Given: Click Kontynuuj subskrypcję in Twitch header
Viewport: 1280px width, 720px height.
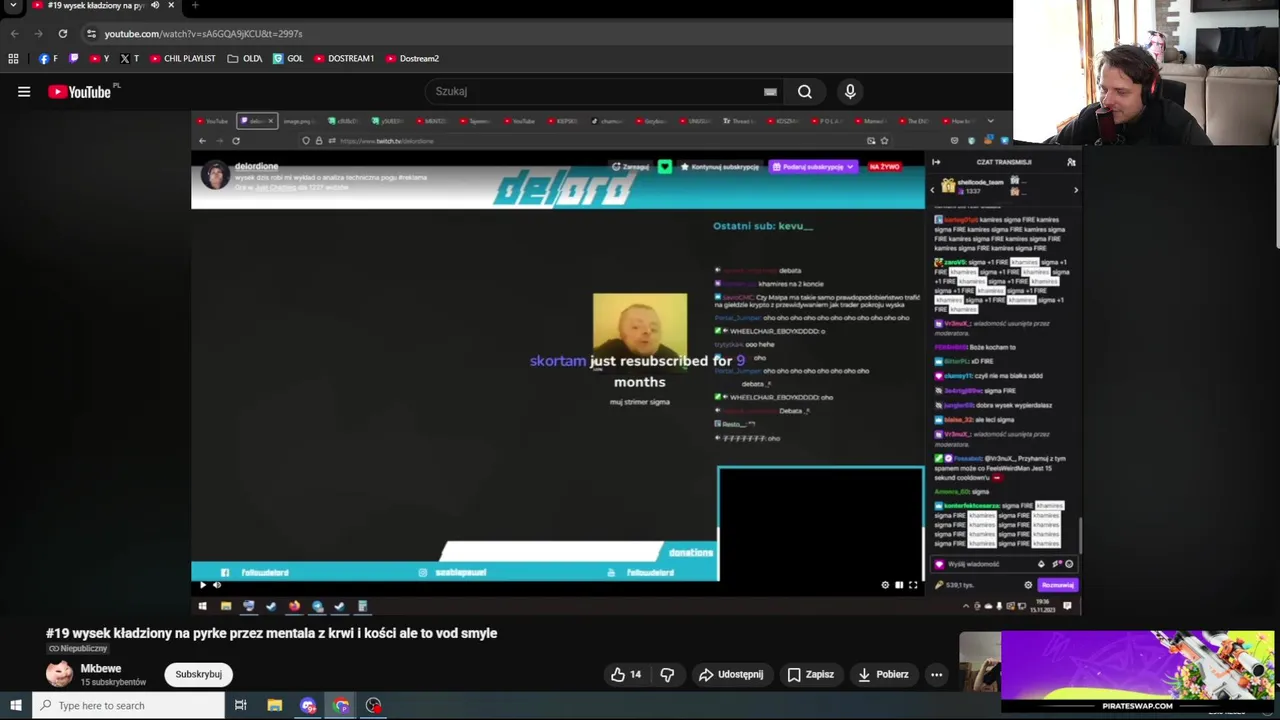Looking at the screenshot, I should click(721, 166).
